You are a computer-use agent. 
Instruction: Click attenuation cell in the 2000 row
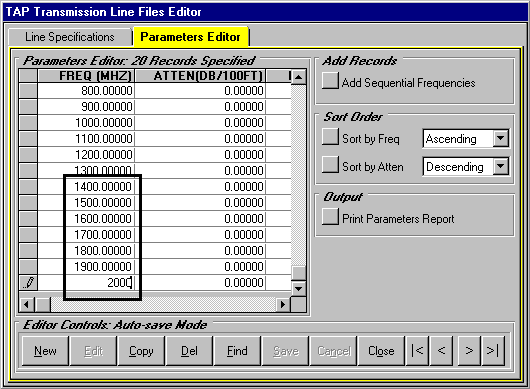tap(200, 283)
